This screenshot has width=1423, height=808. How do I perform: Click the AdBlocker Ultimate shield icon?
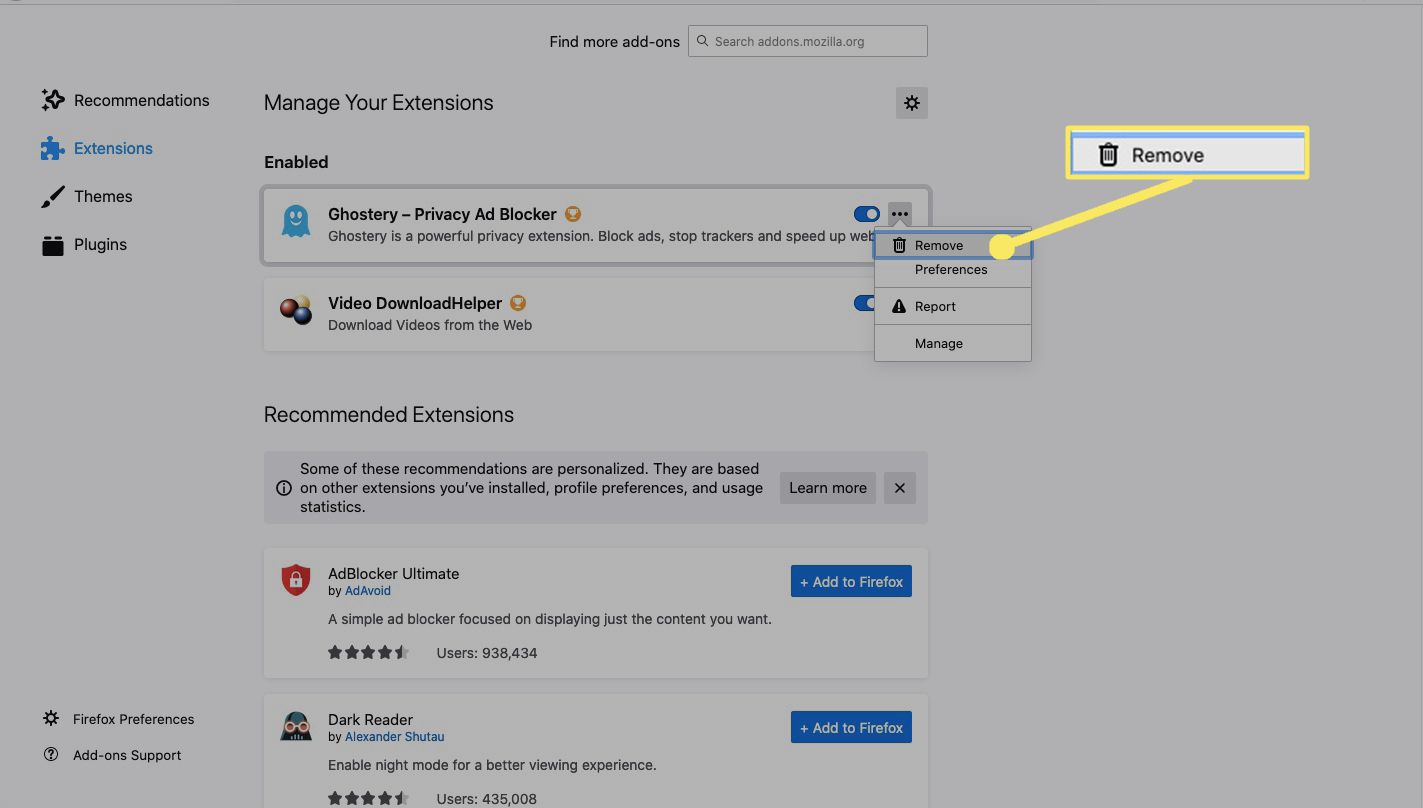(295, 580)
